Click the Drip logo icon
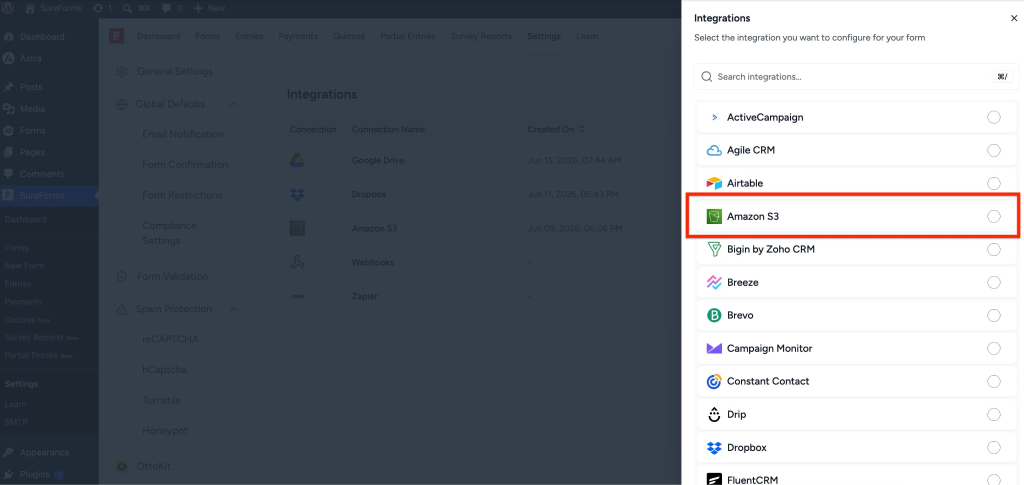This screenshot has width=1024, height=485. pyautogui.click(x=714, y=415)
